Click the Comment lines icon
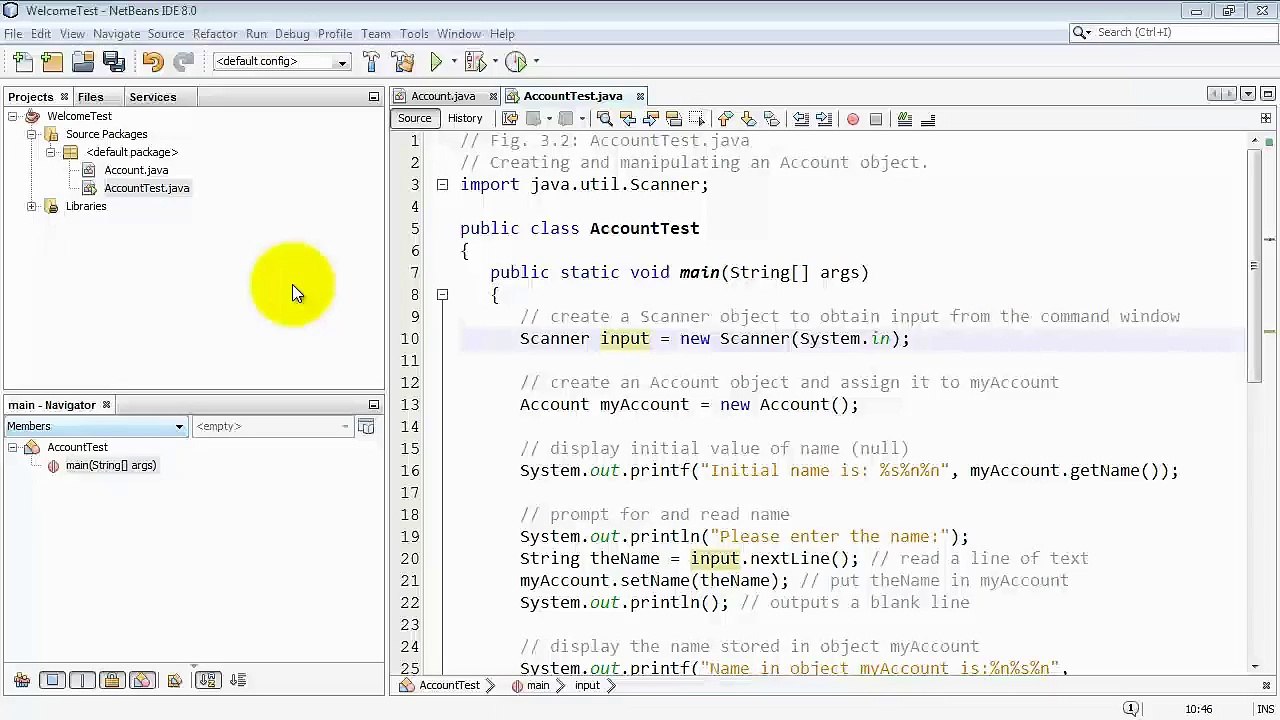The image size is (1280, 720). (905, 119)
